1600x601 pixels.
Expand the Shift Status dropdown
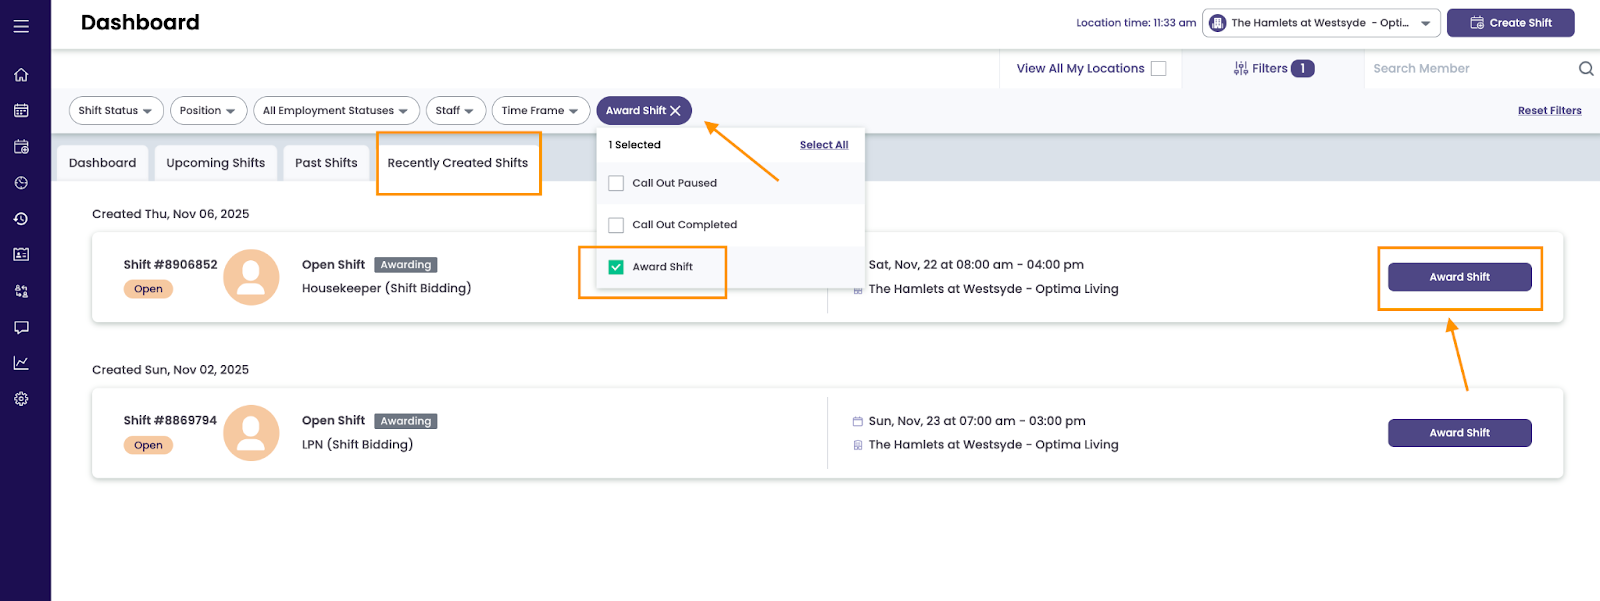(115, 111)
